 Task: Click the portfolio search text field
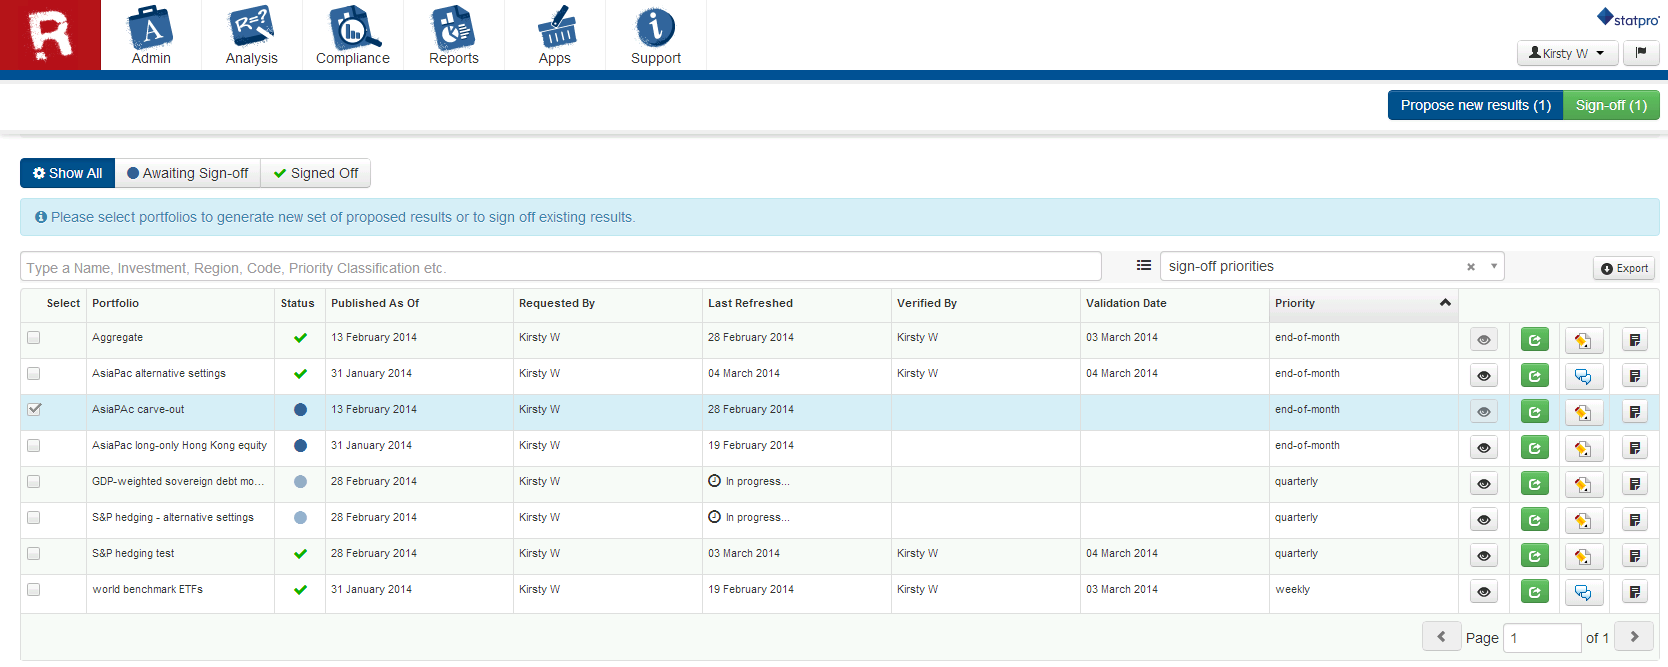point(560,267)
